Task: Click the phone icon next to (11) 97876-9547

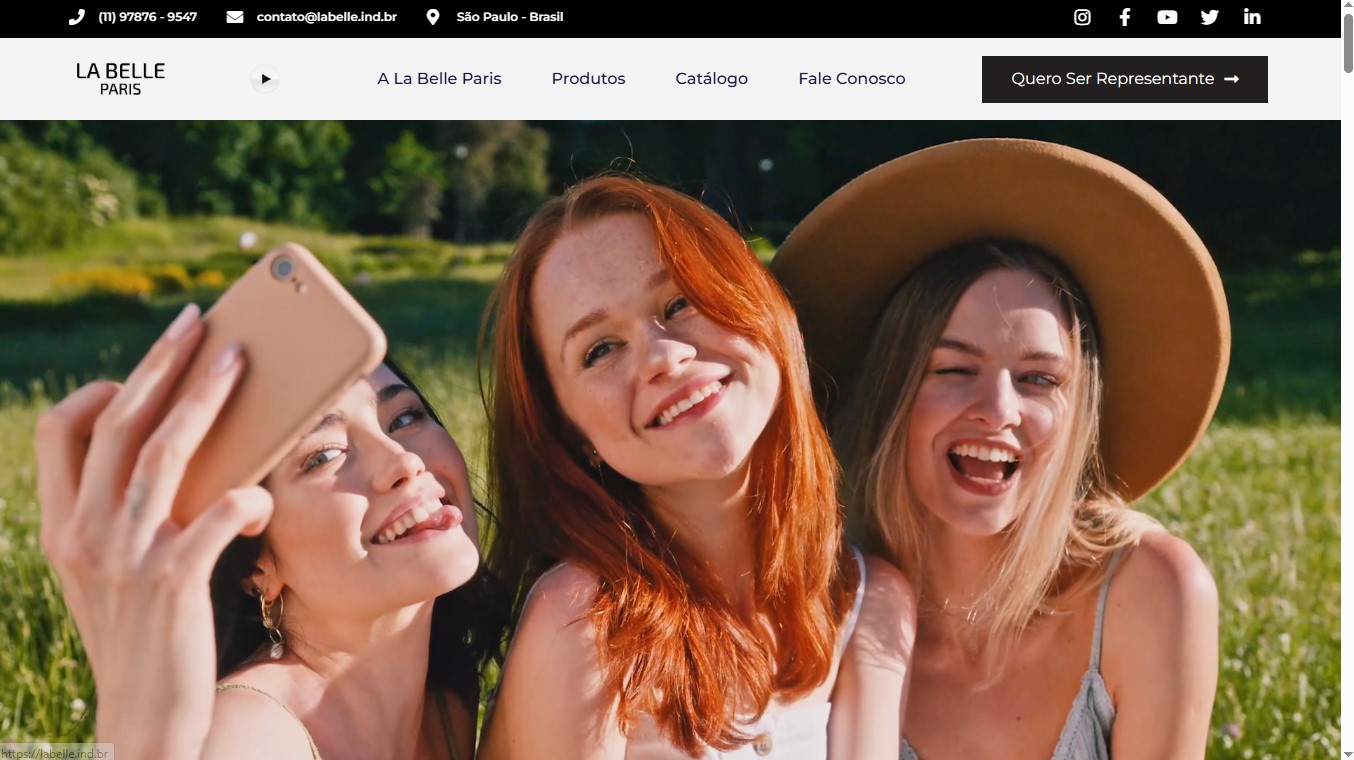Action: point(77,17)
